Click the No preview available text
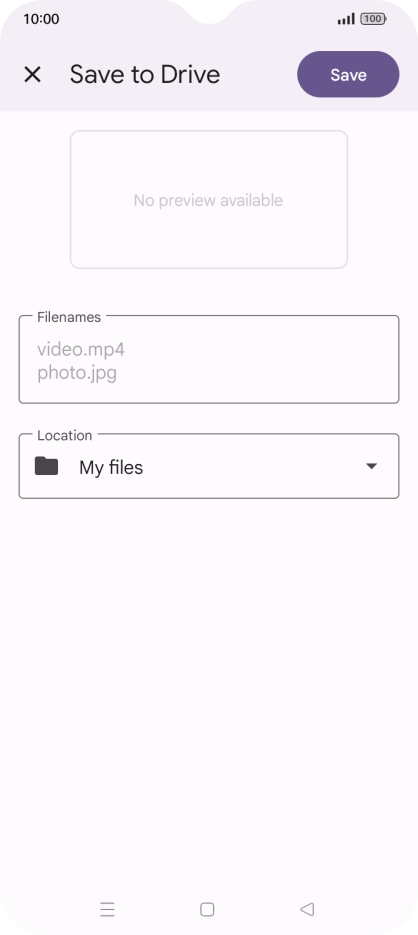This screenshot has width=418, height=935. pyautogui.click(x=208, y=200)
